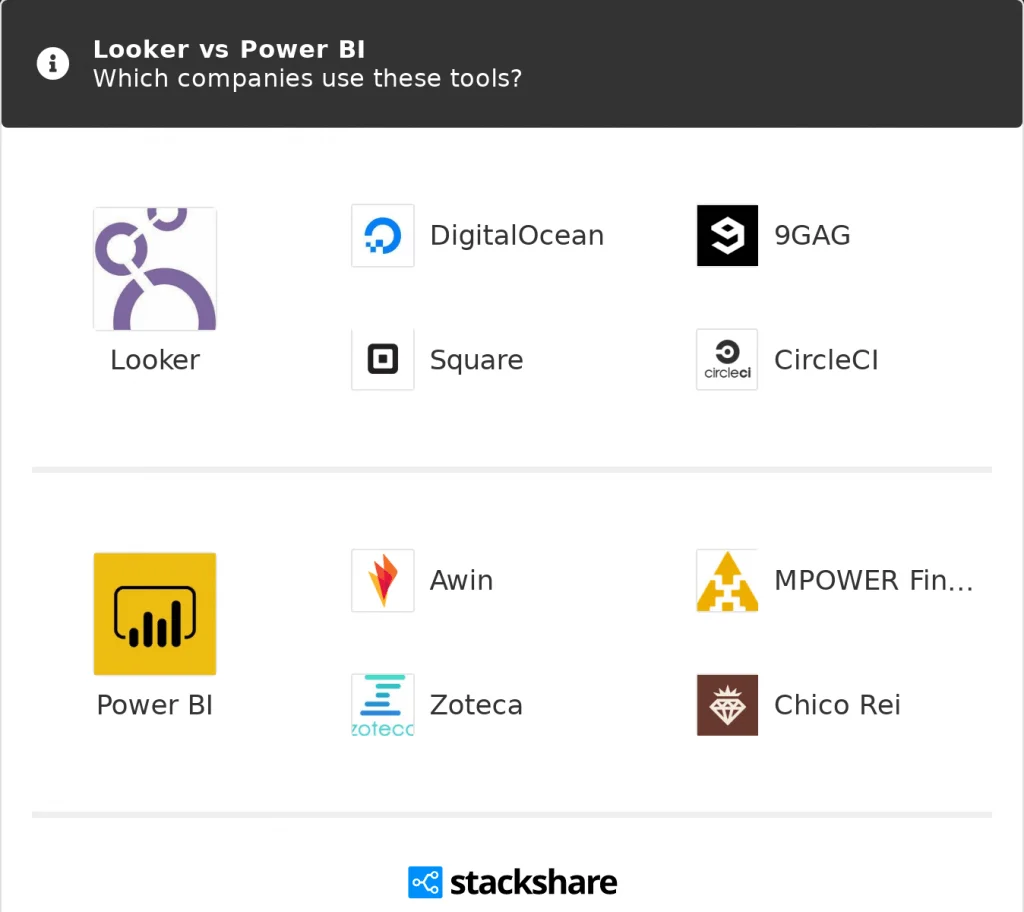This screenshot has height=912, width=1024.
Task: Select the Zoteca company name
Action: click(476, 705)
